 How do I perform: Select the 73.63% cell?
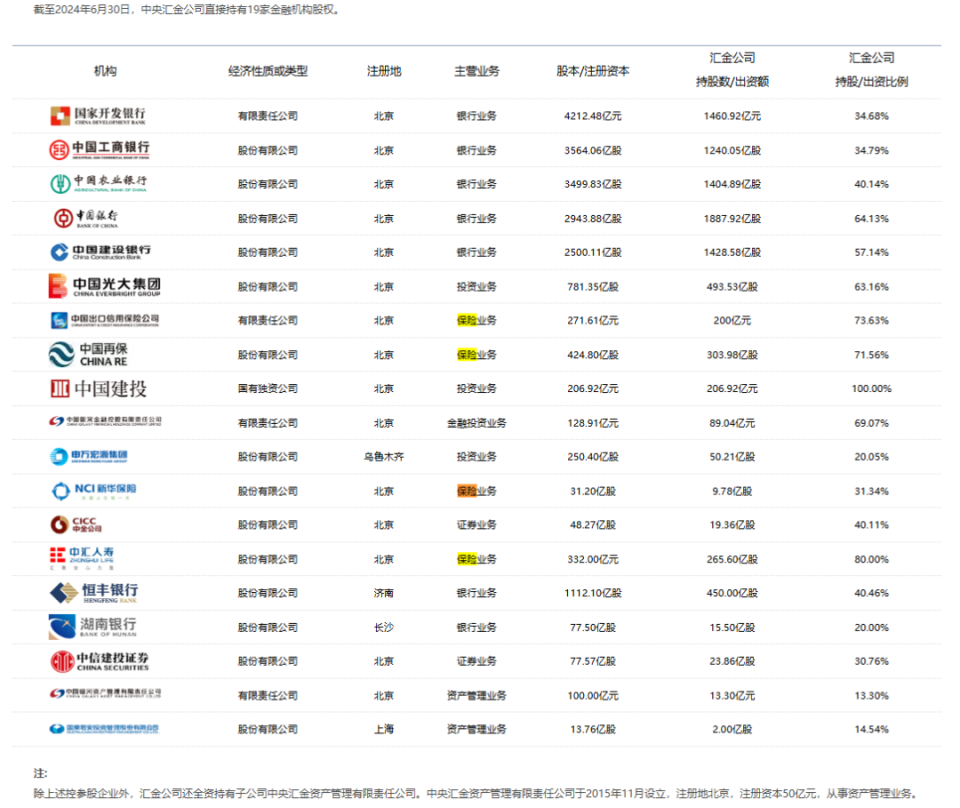(872, 320)
